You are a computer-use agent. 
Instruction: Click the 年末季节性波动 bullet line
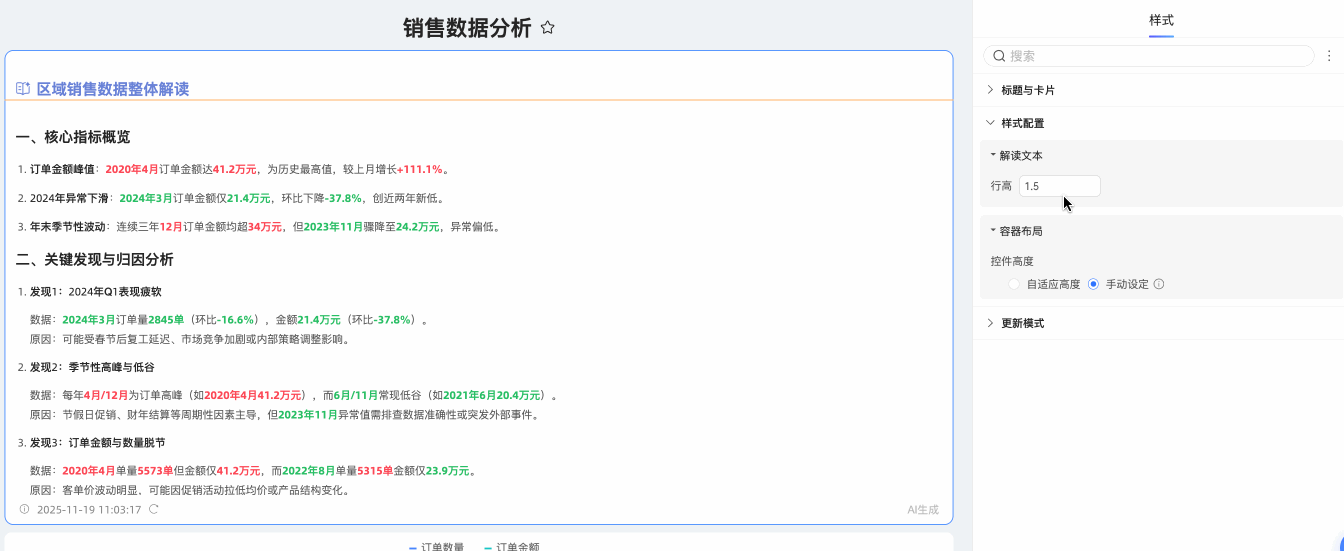coord(259,227)
